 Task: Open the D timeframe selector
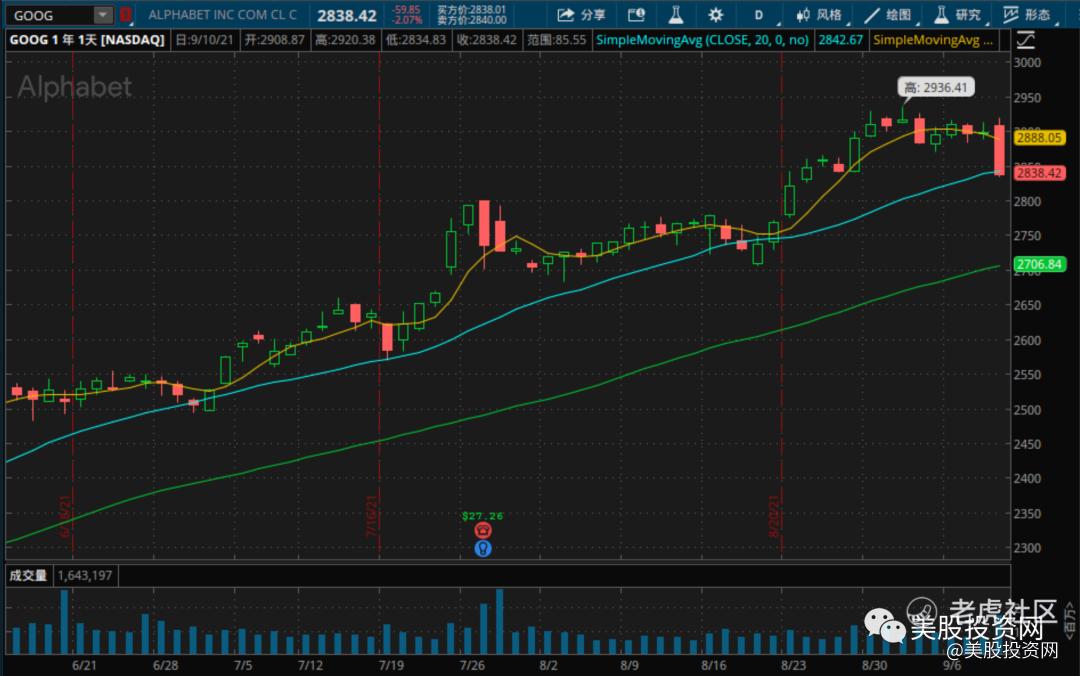[x=758, y=14]
